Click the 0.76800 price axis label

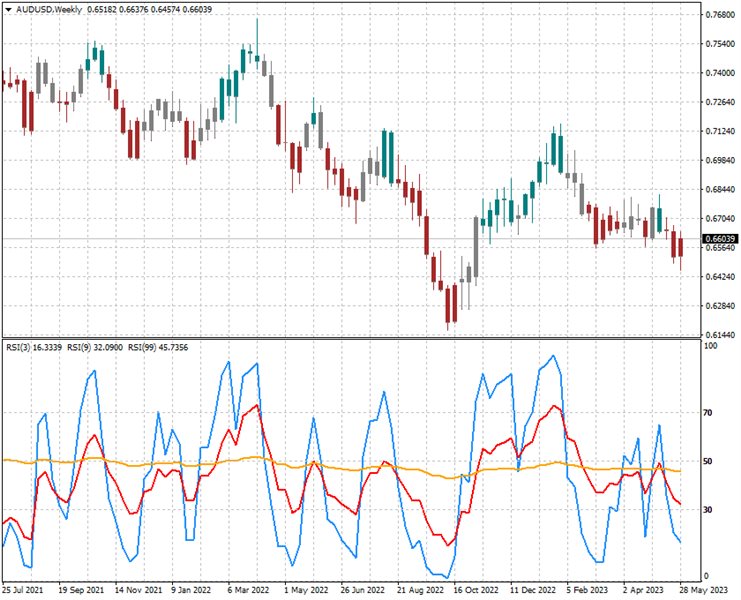coord(720,15)
